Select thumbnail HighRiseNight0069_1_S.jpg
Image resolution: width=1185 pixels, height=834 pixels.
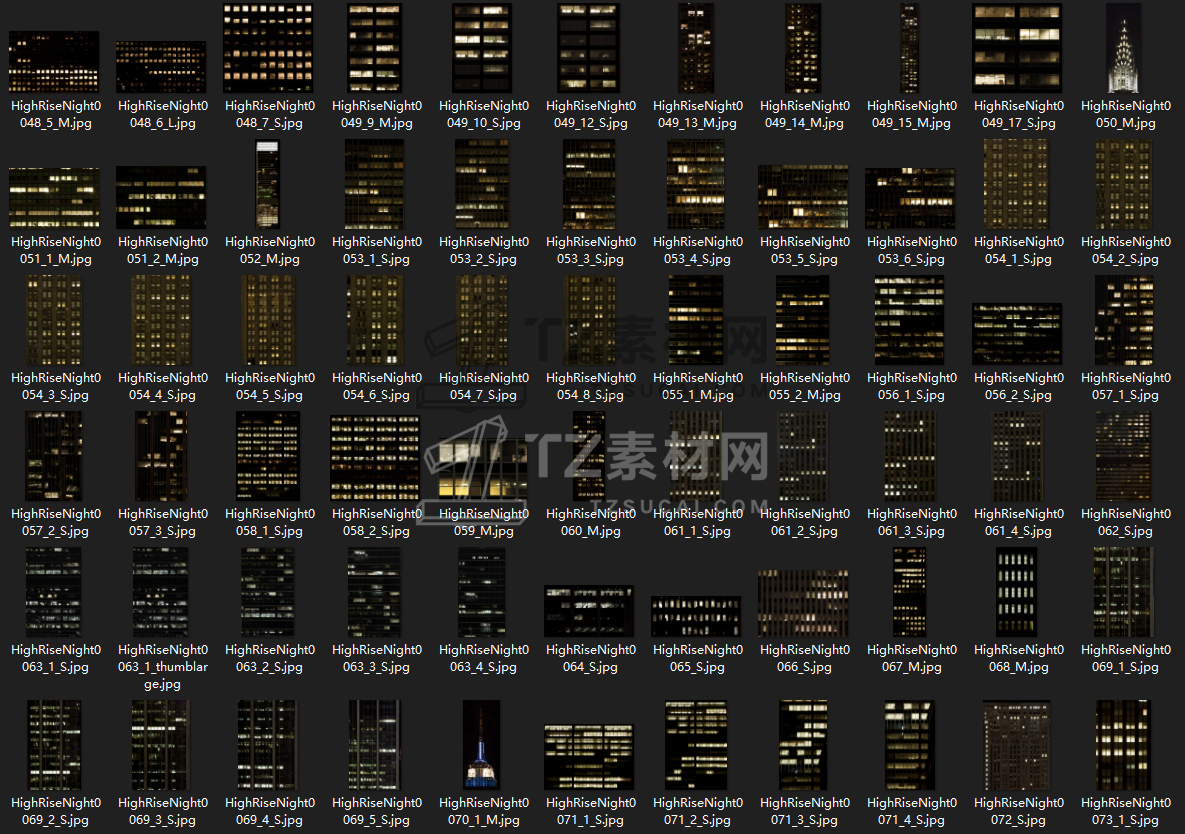(x=1124, y=592)
